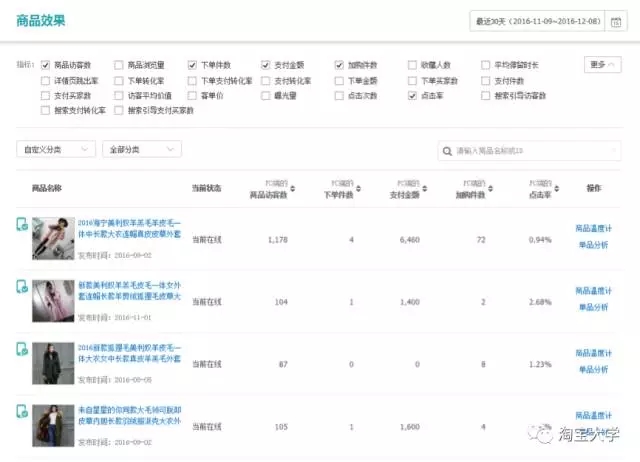Check the 支付件数 indicator
Viewport: 640px width, 462px height.
[x=486, y=81]
